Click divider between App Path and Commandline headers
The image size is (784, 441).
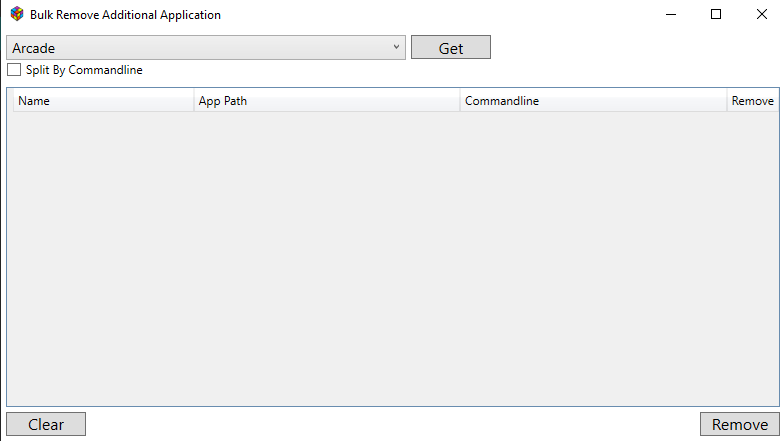point(460,100)
